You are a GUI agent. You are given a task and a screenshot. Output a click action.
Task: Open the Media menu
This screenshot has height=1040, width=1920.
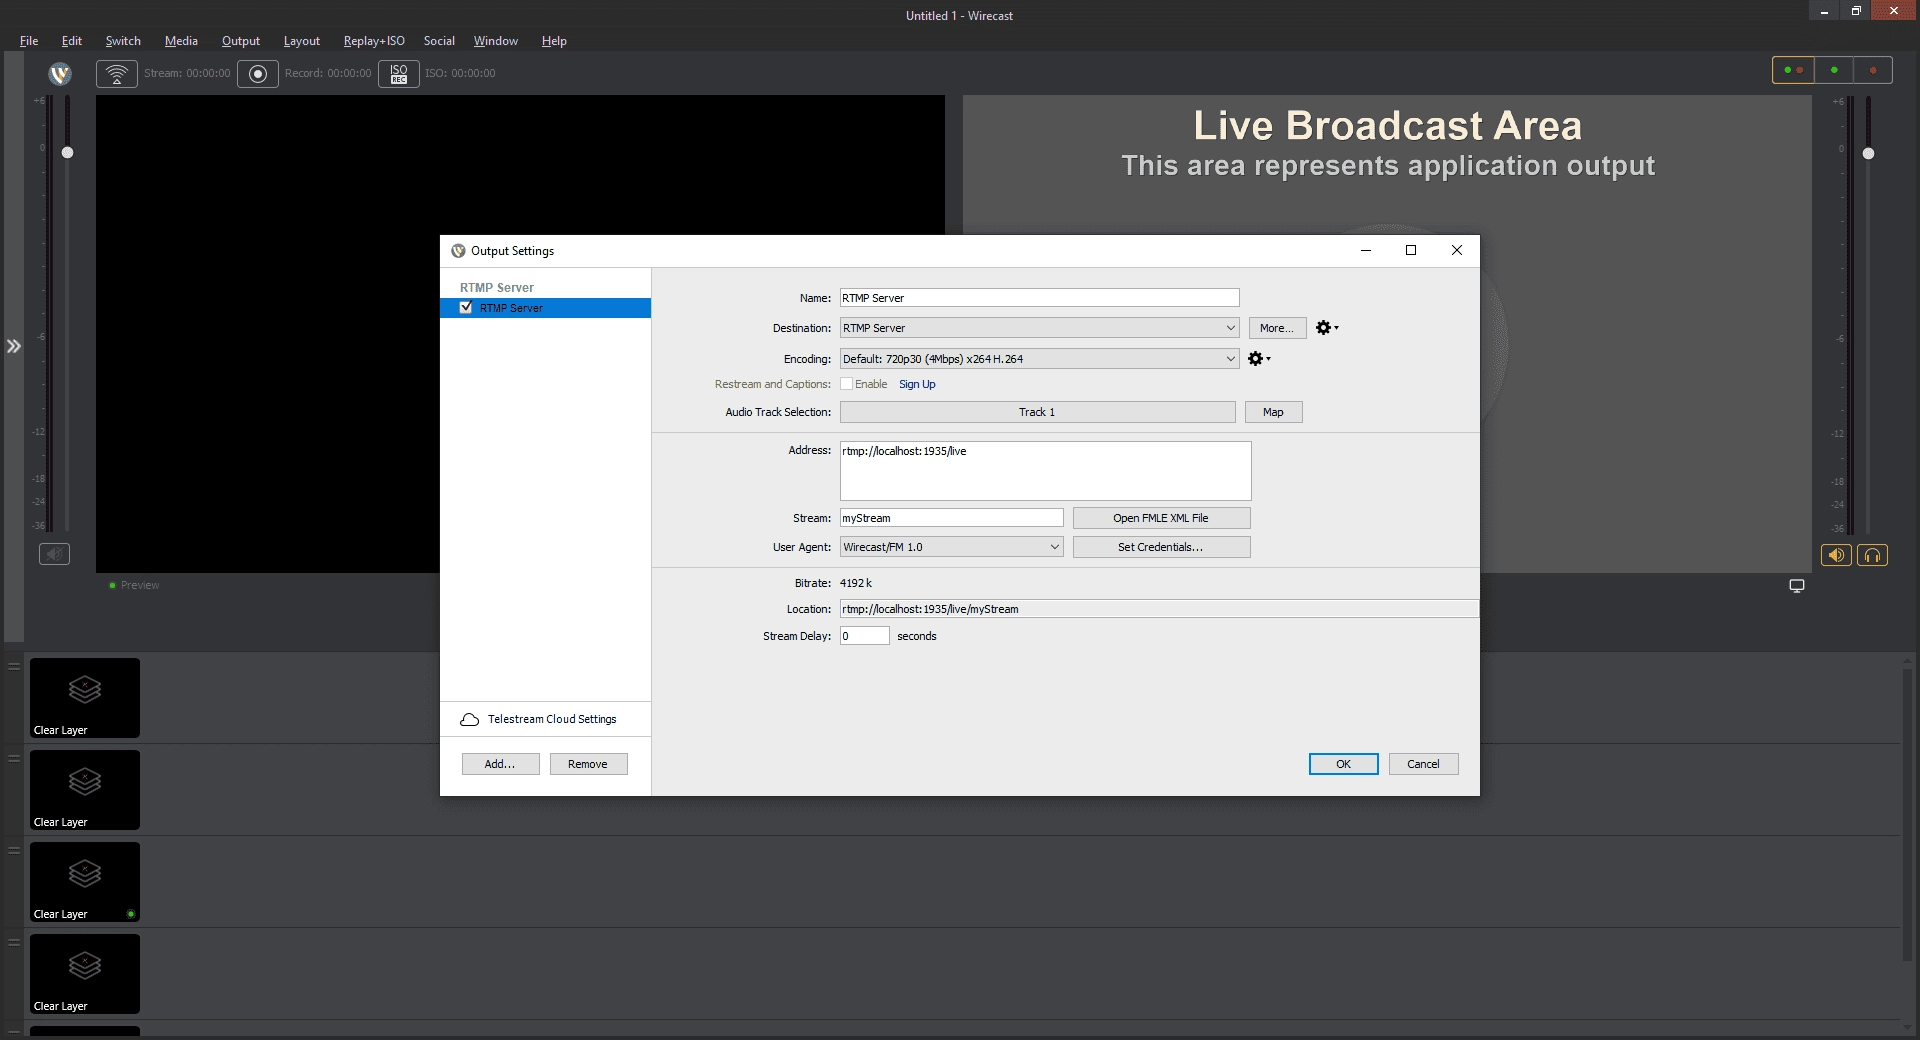tap(181, 41)
